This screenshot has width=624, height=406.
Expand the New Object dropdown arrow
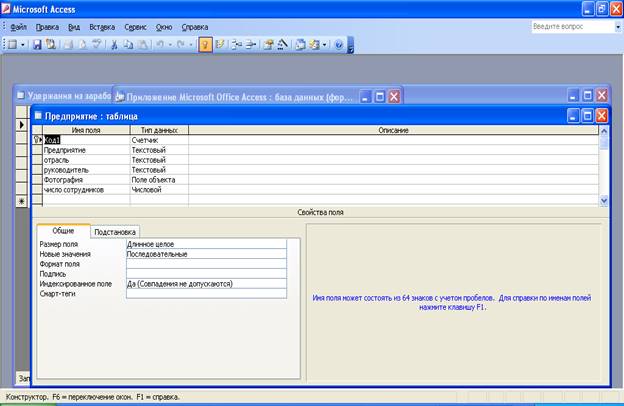pyautogui.click(x=326, y=45)
